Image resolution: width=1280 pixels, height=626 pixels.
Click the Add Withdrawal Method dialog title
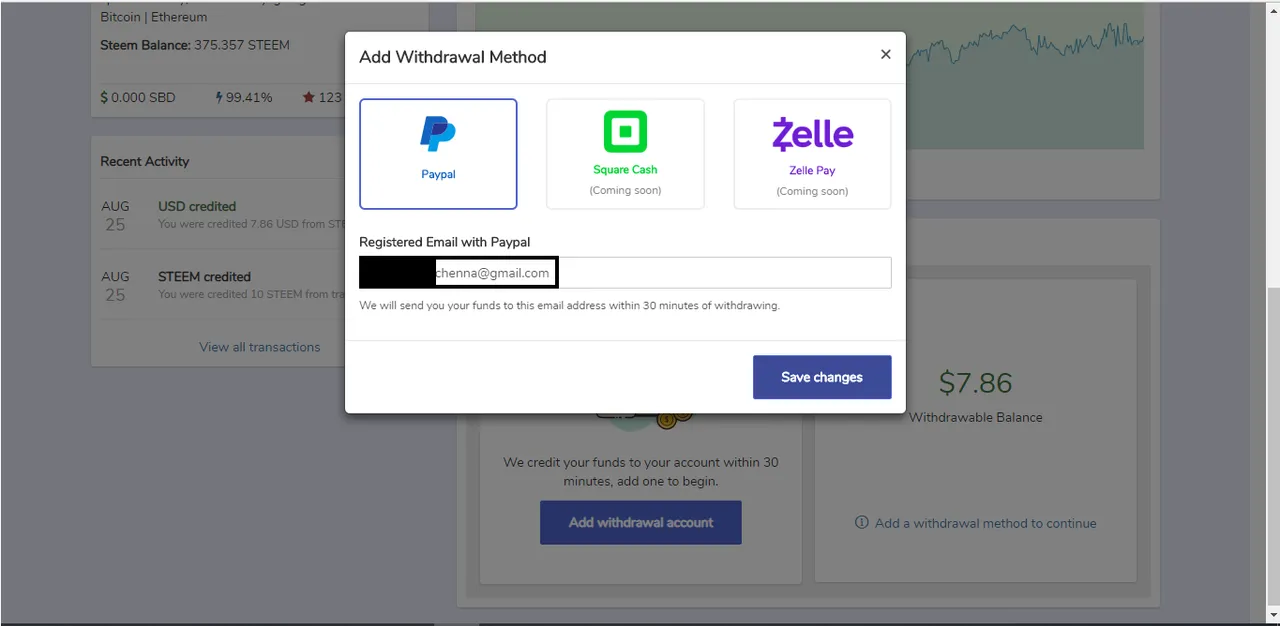[453, 56]
